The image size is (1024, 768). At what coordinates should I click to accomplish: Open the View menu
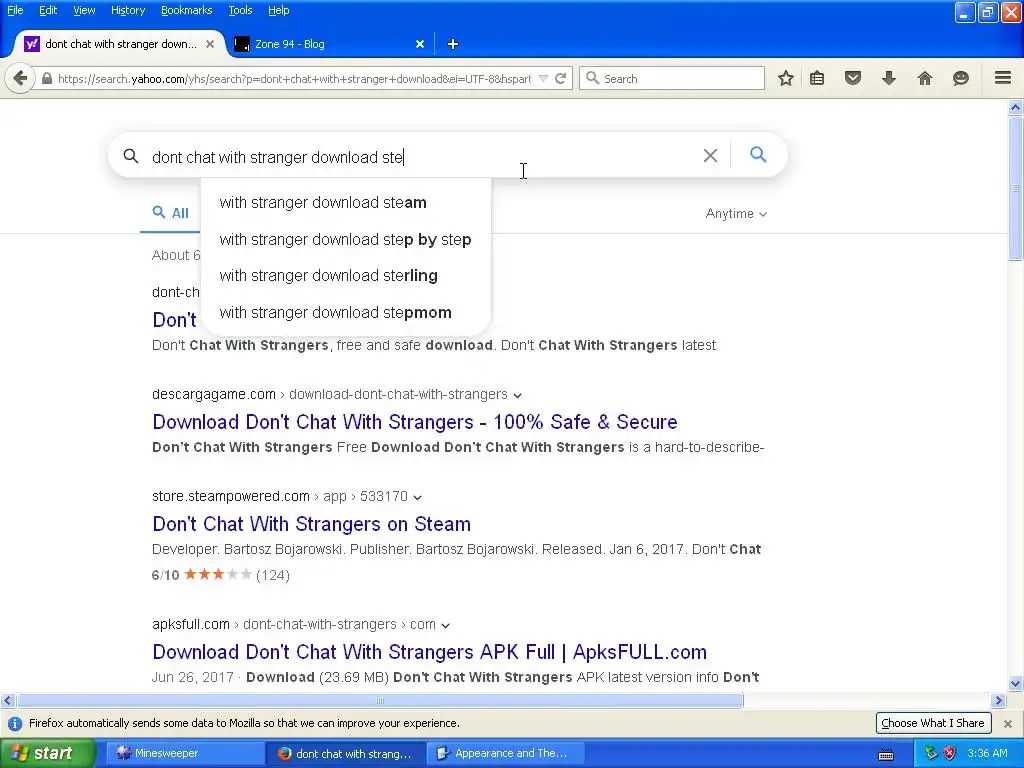(84, 10)
